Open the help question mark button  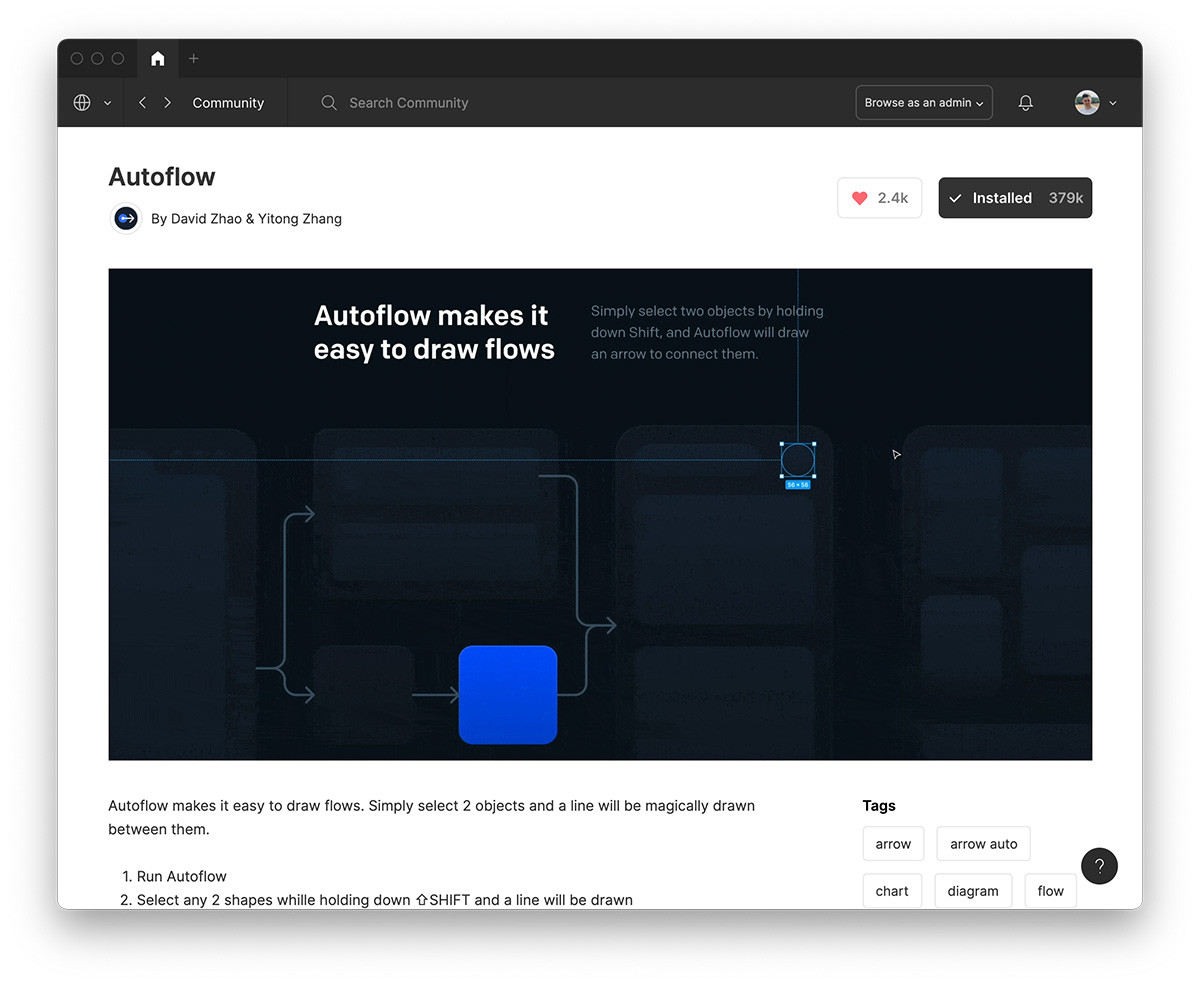click(x=1099, y=866)
